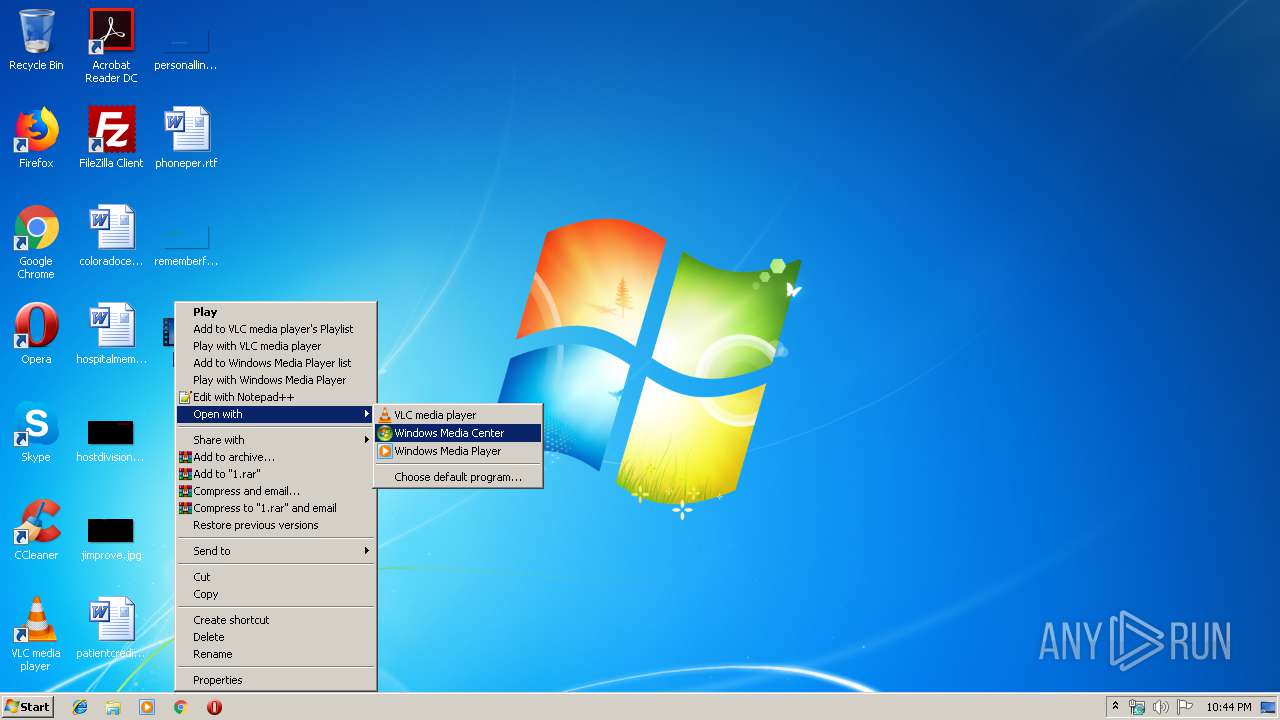Launch Windows Media Player from taskbar
1280x720 pixels.
[x=147, y=707]
